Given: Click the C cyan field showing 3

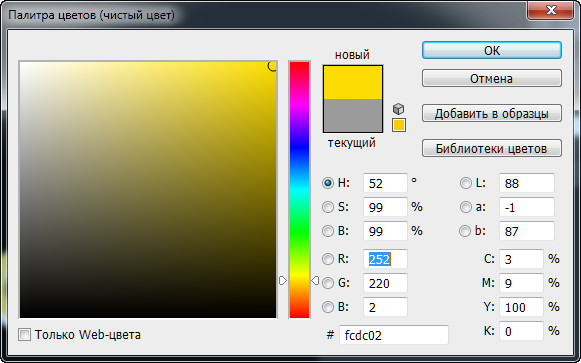Looking at the screenshot, I should pos(521,259).
